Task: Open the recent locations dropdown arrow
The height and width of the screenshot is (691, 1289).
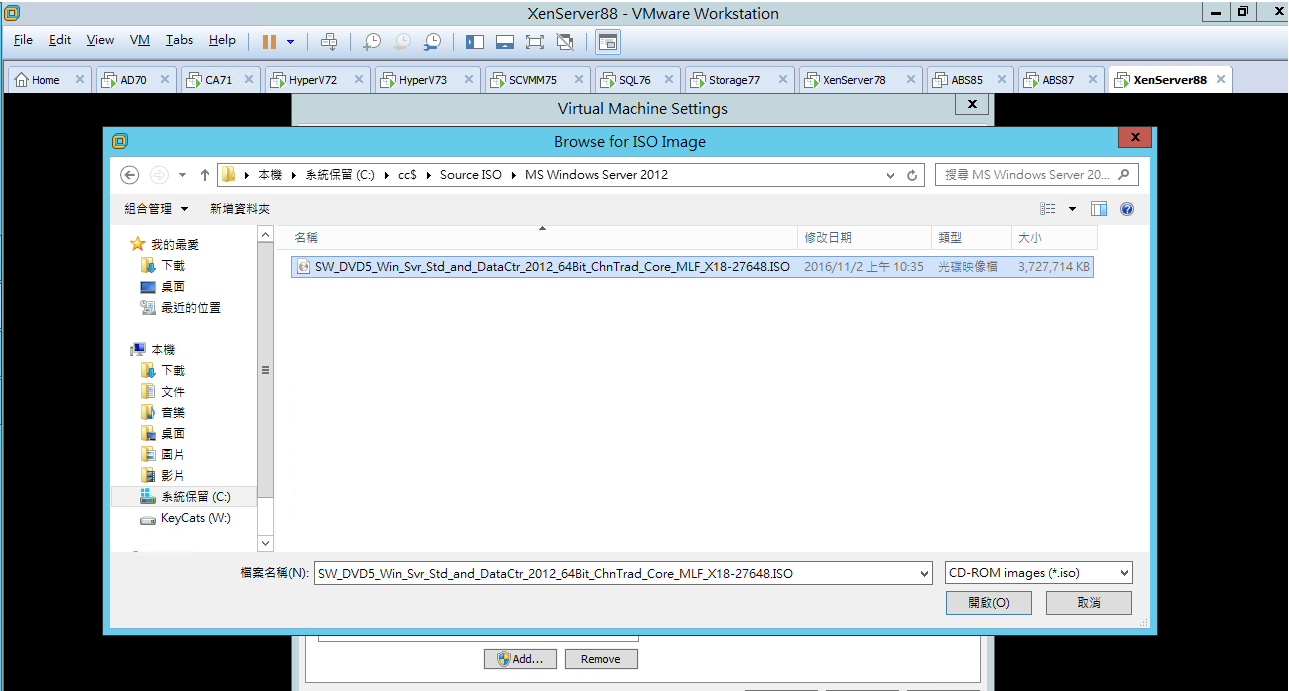Action: [182, 175]
